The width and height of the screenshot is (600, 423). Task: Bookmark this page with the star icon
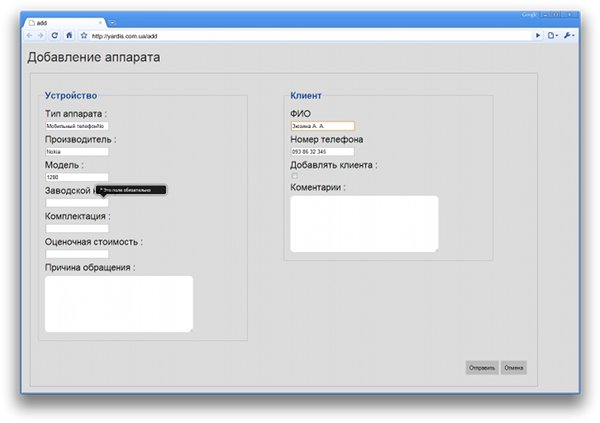[84, 35]
